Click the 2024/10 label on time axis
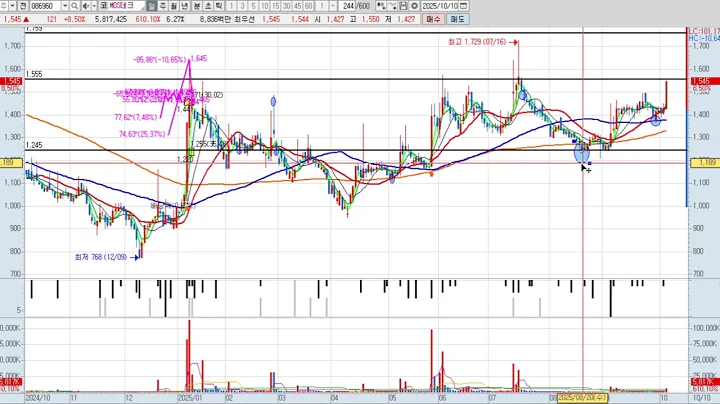720x404 pixels. tap(38, 398)
